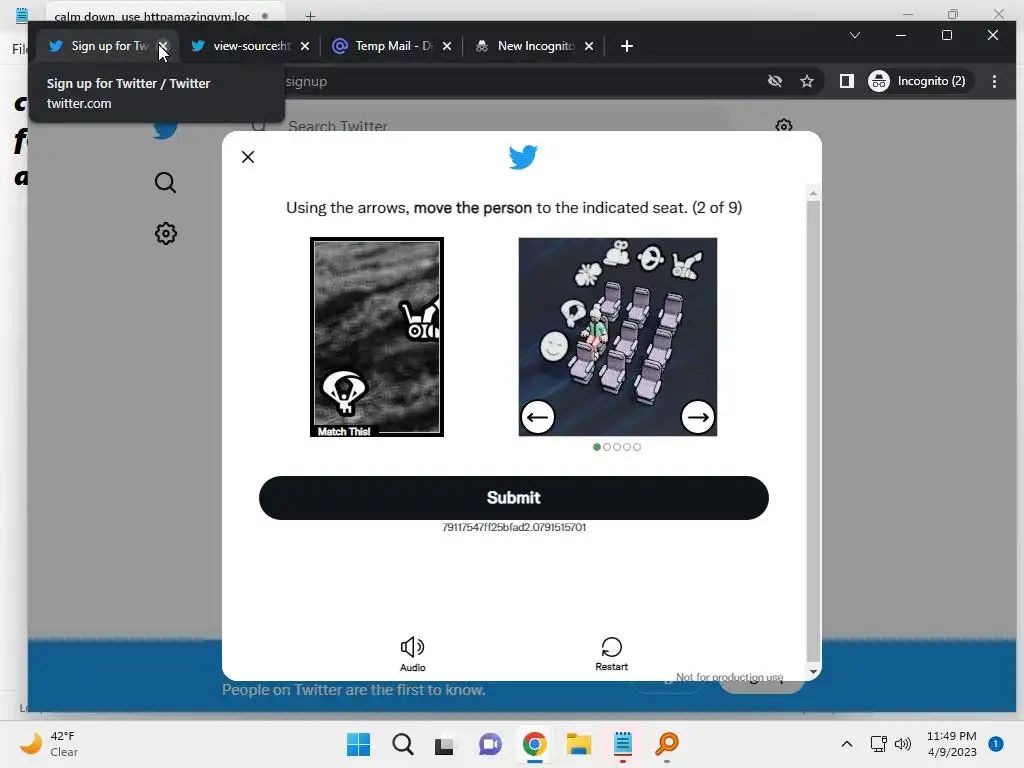Switch to the Temp Mail tab
1024x768 pixels.
[x=392, y=46]
